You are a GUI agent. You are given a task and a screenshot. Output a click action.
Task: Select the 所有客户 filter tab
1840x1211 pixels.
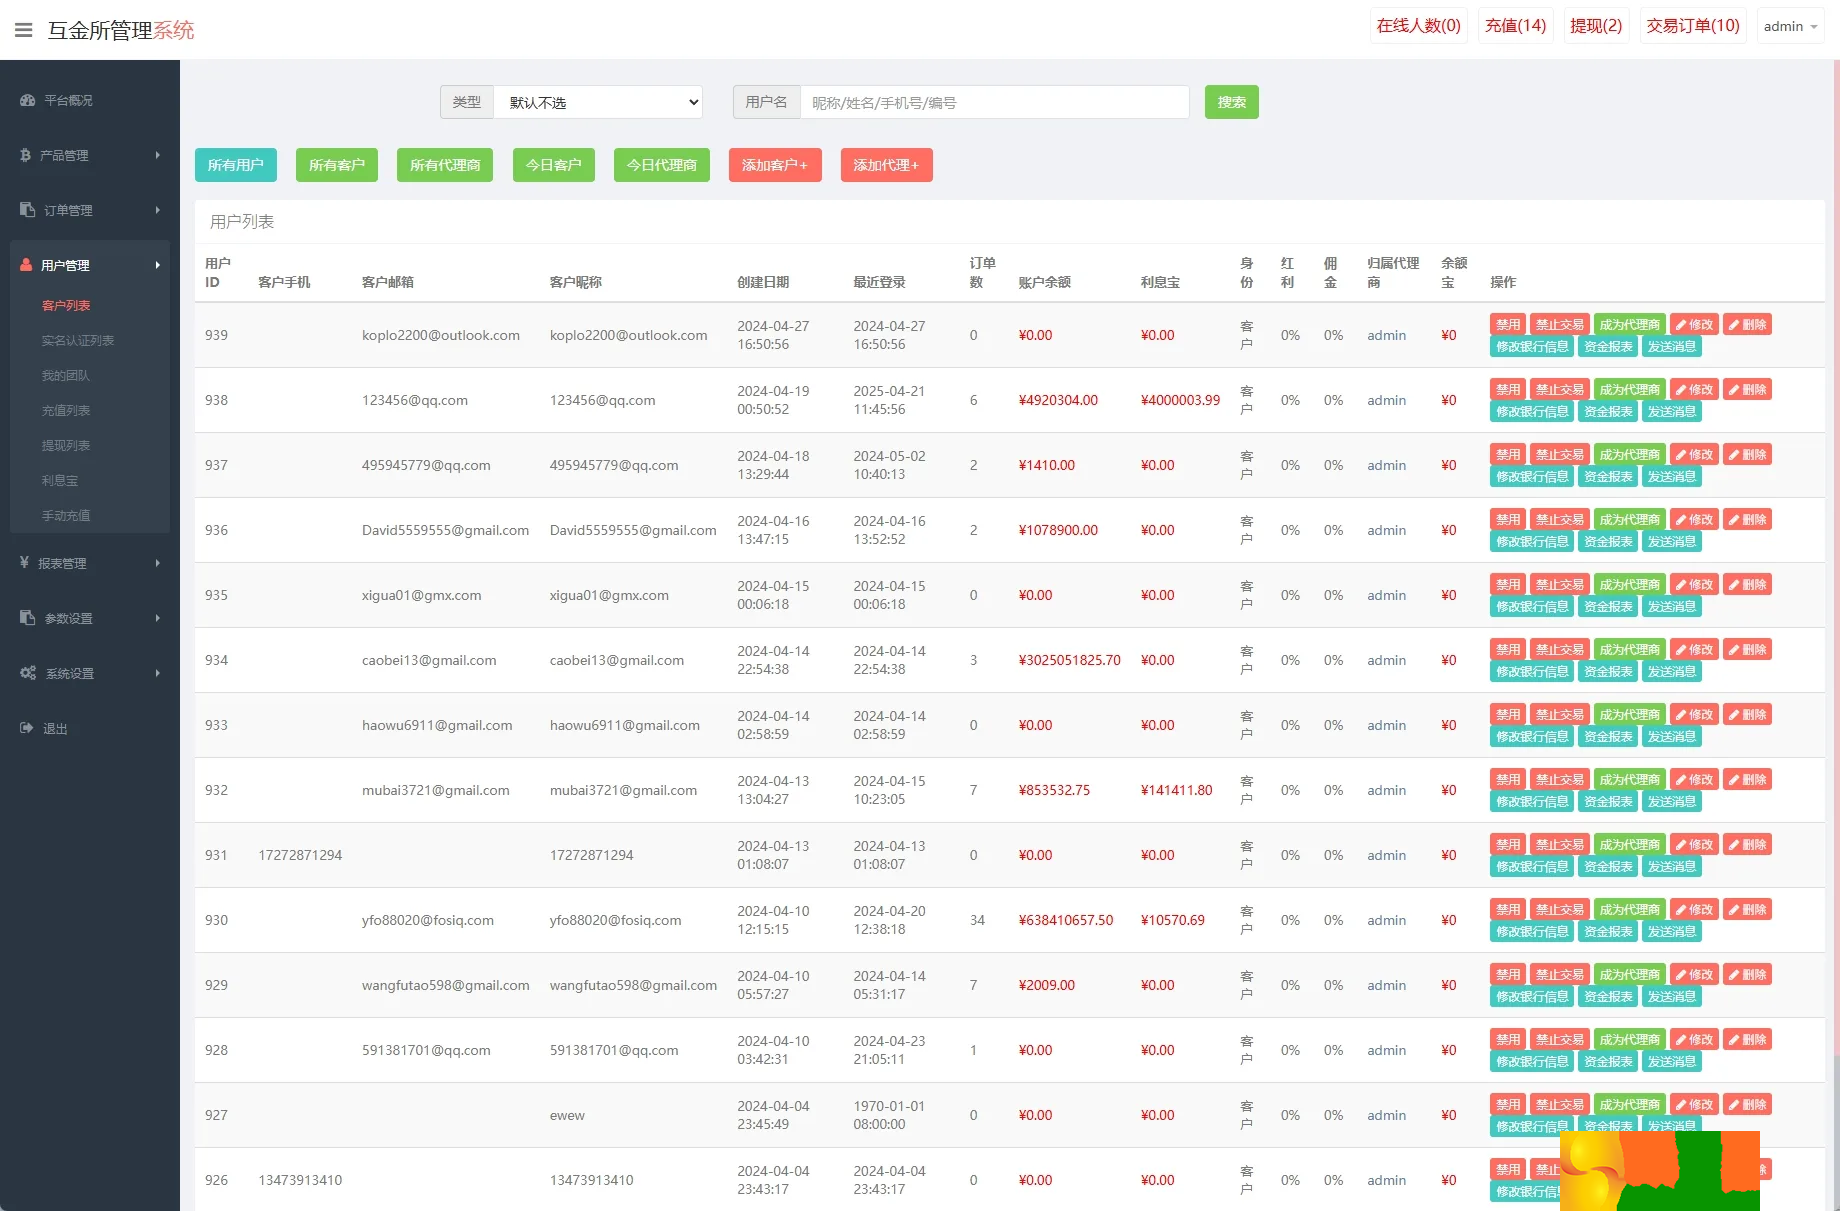pos(336,165)
